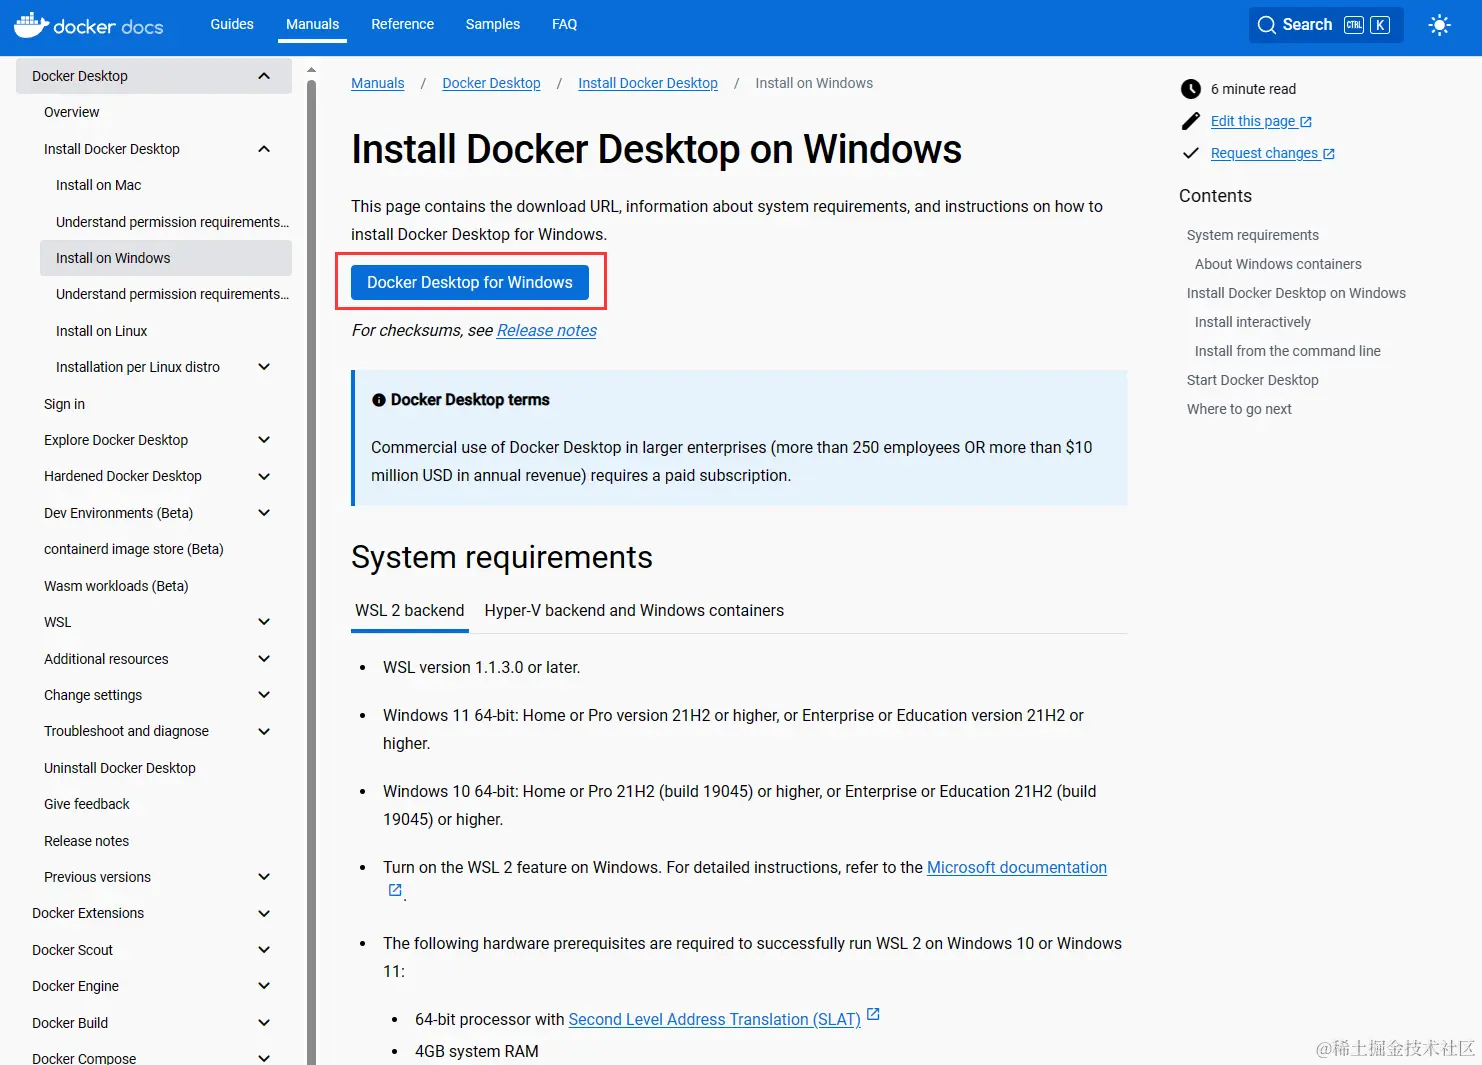Expand Docker Build

(x=264, y=1023)
